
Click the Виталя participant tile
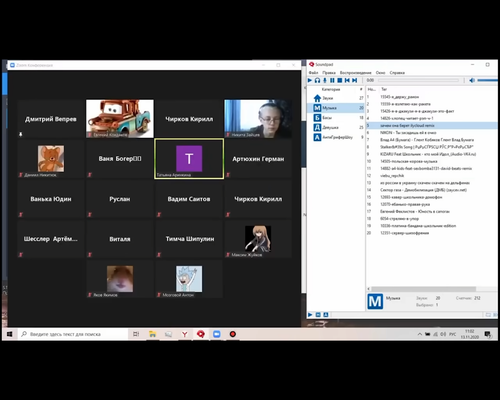(x=120, y=239)
